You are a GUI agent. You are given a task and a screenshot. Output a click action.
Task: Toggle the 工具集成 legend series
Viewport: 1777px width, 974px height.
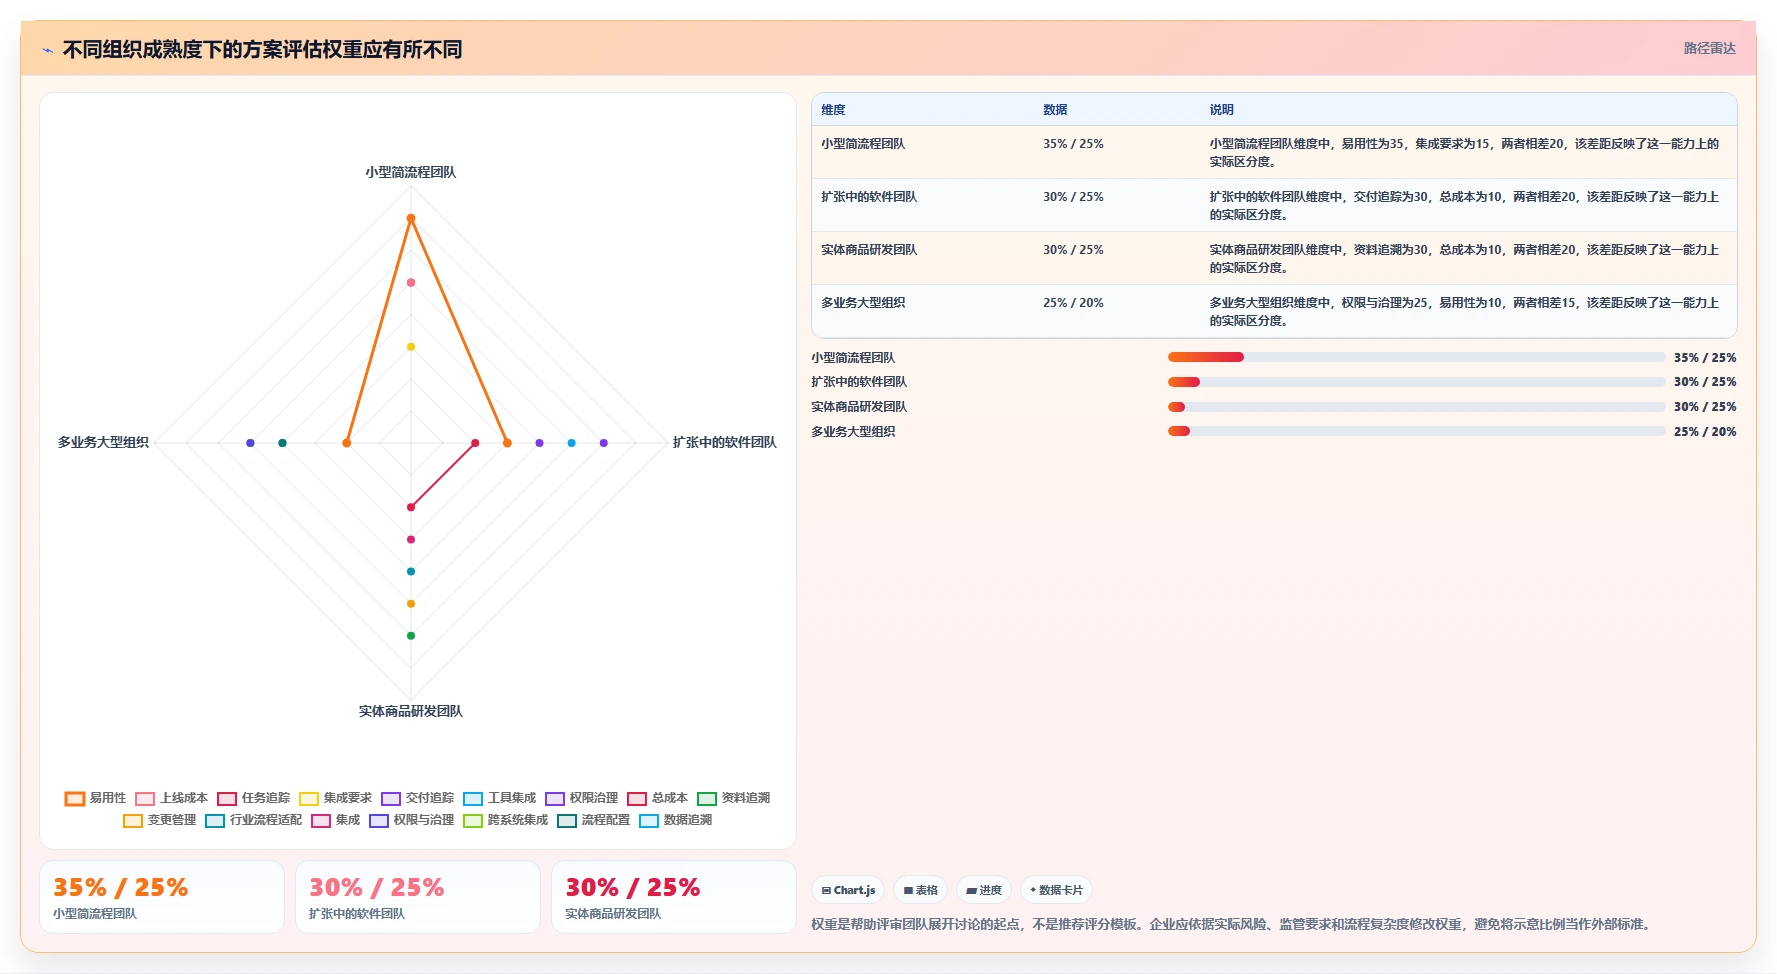[x=500, y=798]
